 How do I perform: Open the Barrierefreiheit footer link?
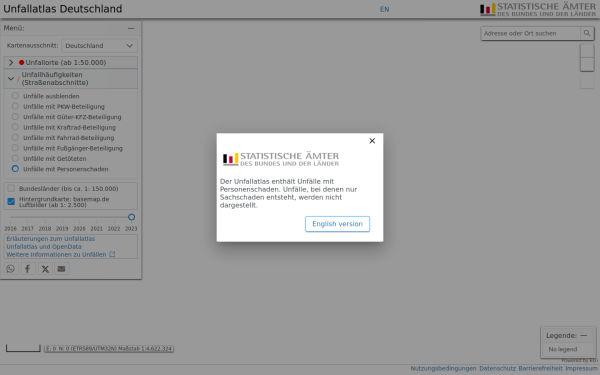coord(540,368)
